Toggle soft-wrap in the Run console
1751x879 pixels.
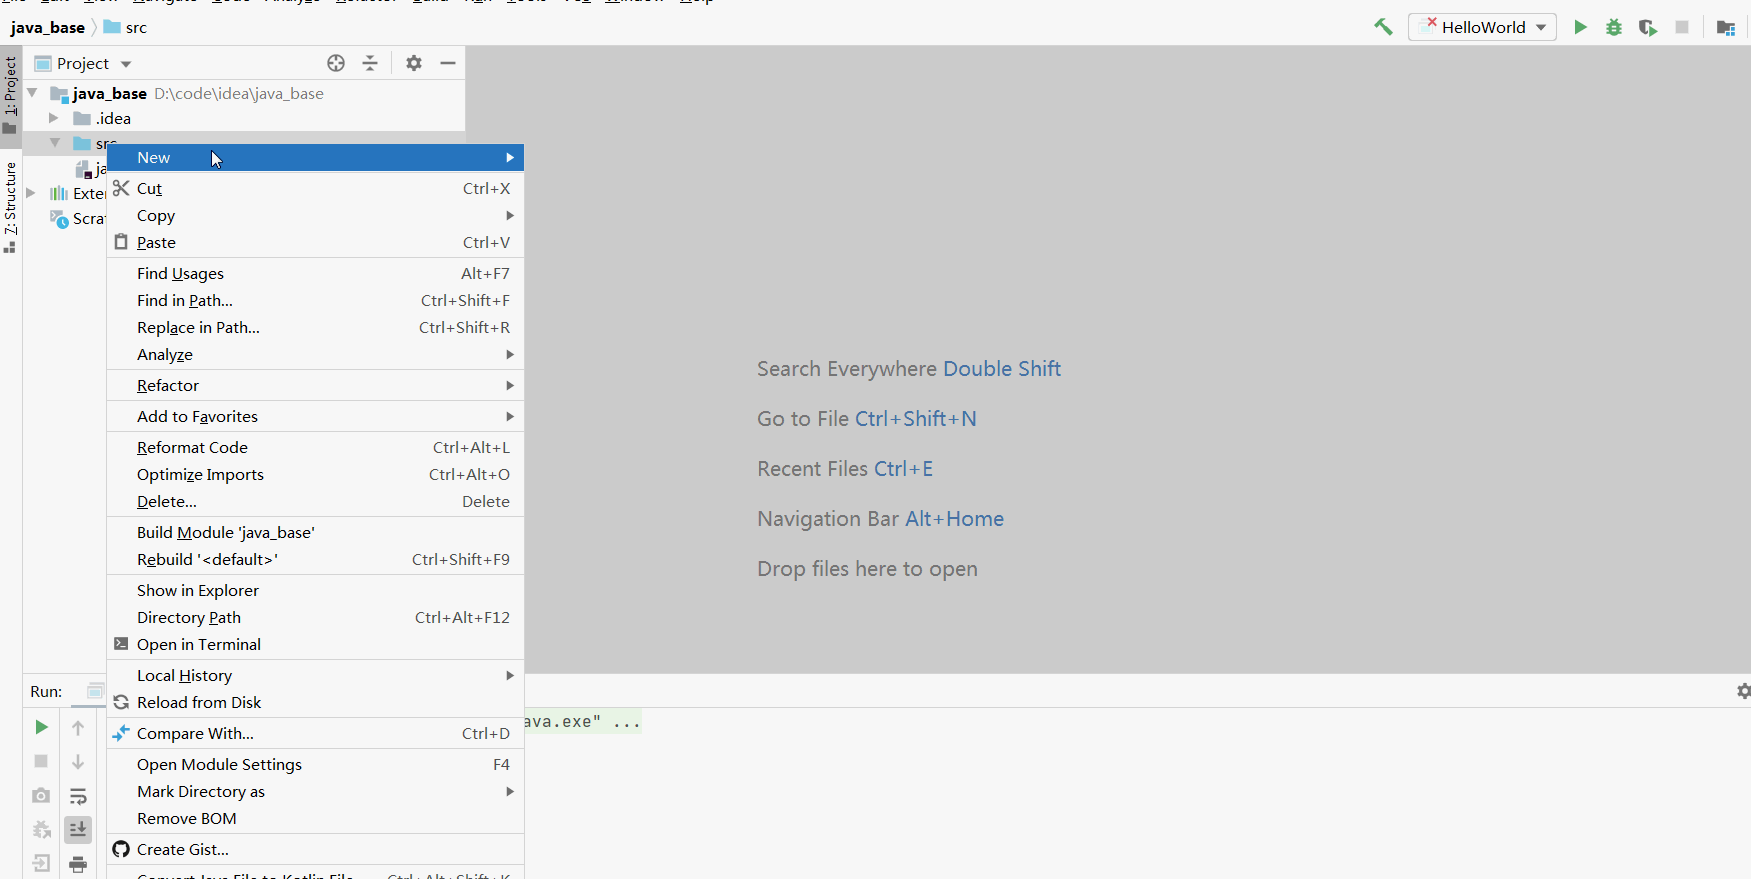coord(78,796)
